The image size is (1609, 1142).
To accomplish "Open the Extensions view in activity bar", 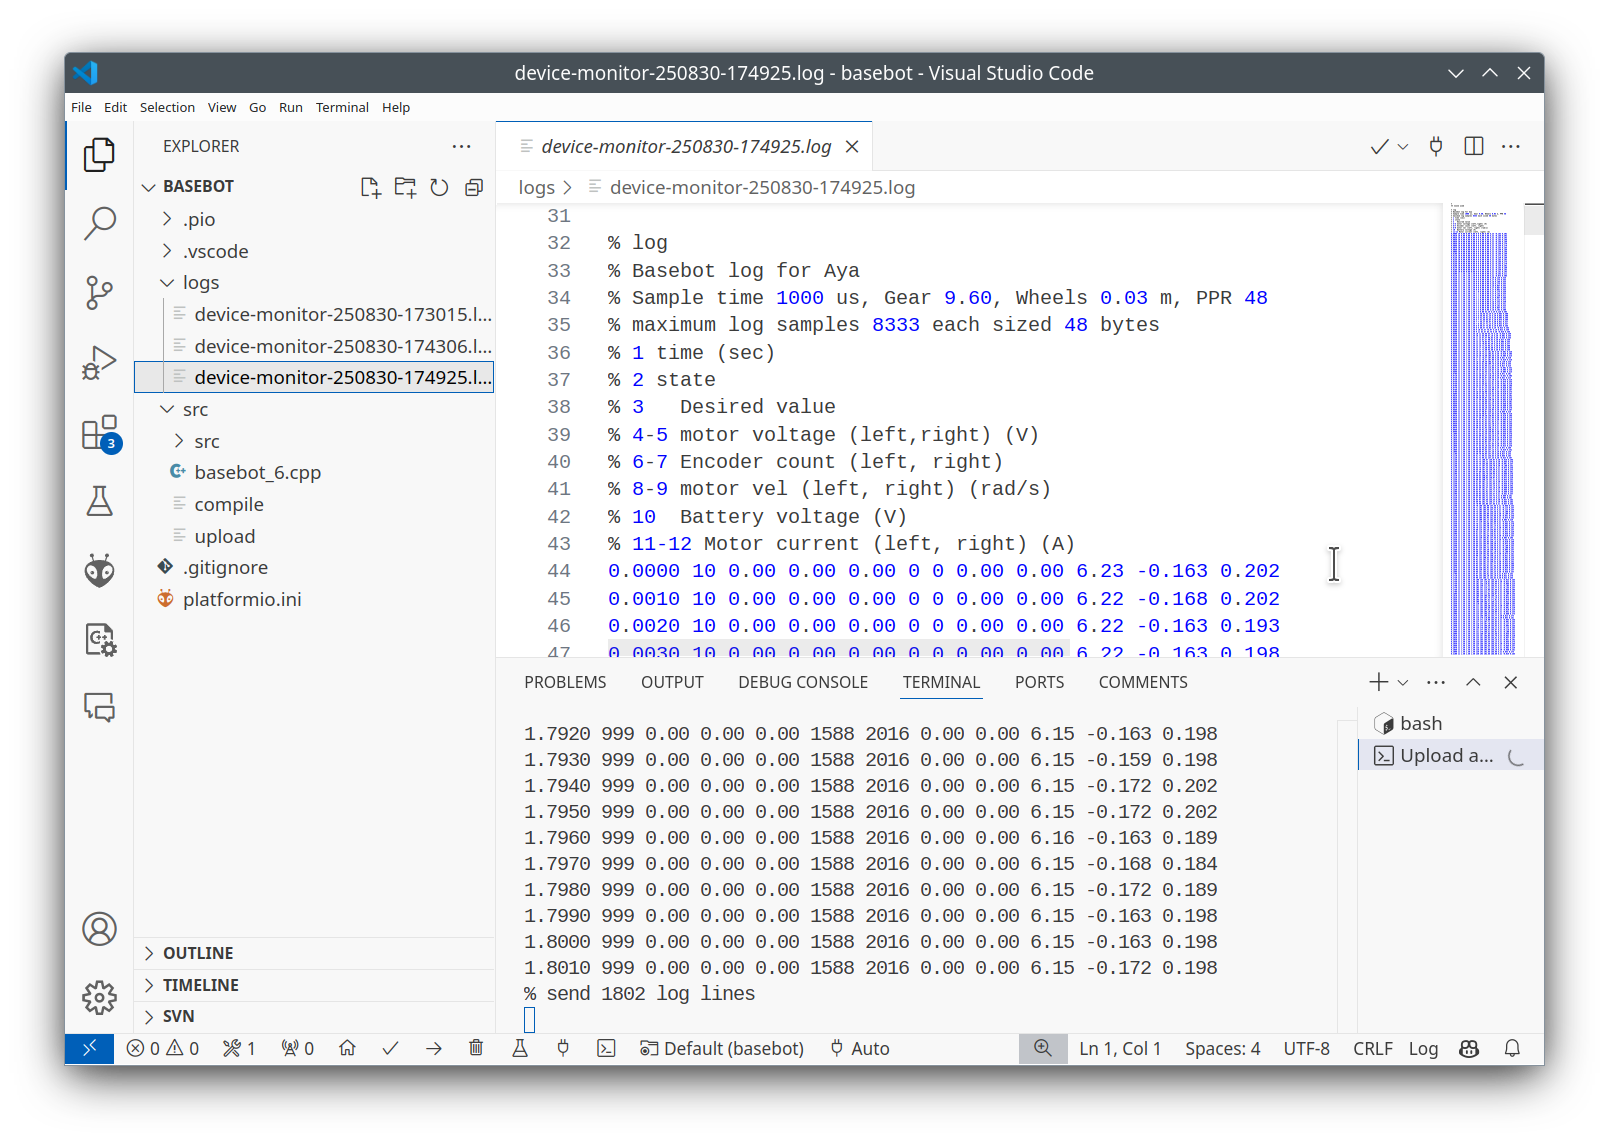I will (99, 433).
